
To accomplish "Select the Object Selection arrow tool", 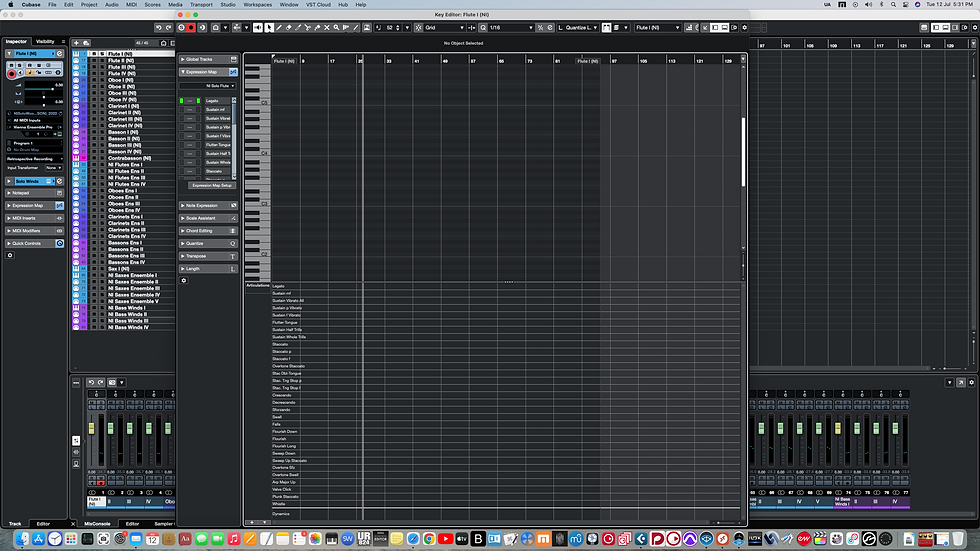I will (269, 27).
